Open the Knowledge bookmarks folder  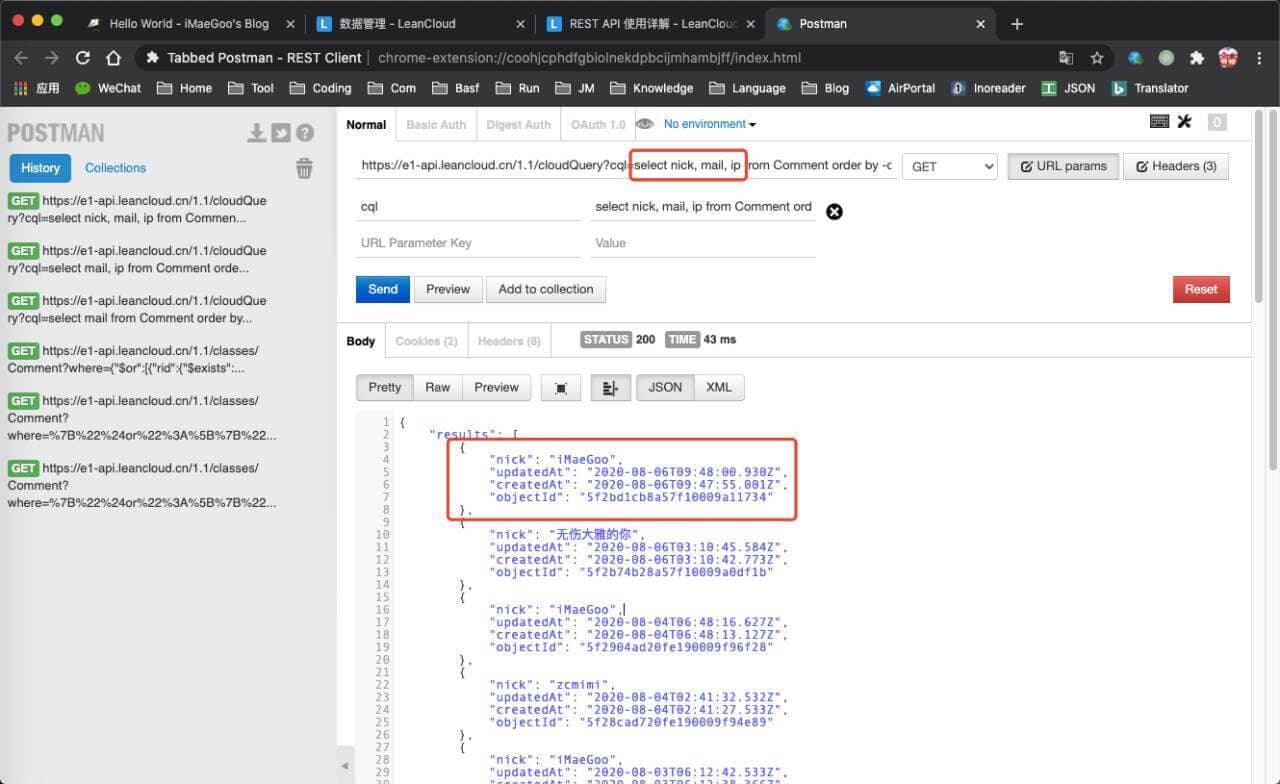(651, 88)
